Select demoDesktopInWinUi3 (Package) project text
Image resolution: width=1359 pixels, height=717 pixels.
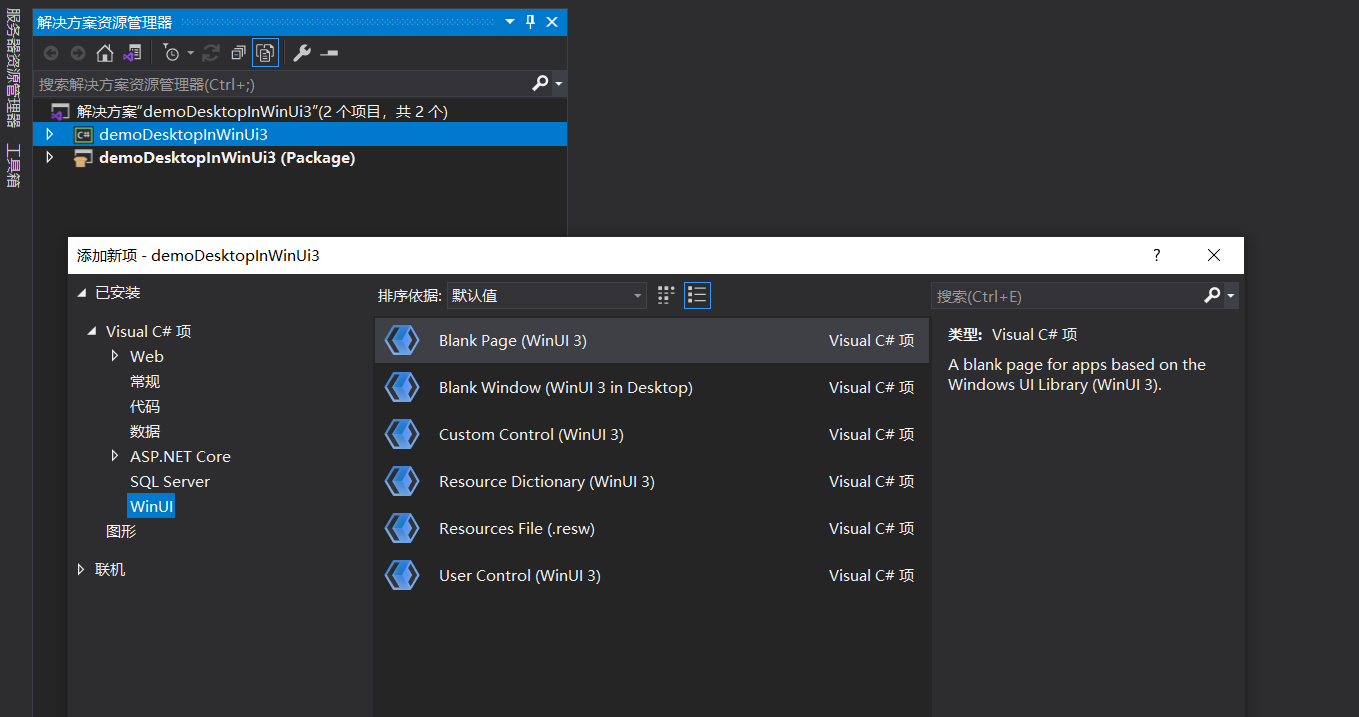tap(227, 158)
